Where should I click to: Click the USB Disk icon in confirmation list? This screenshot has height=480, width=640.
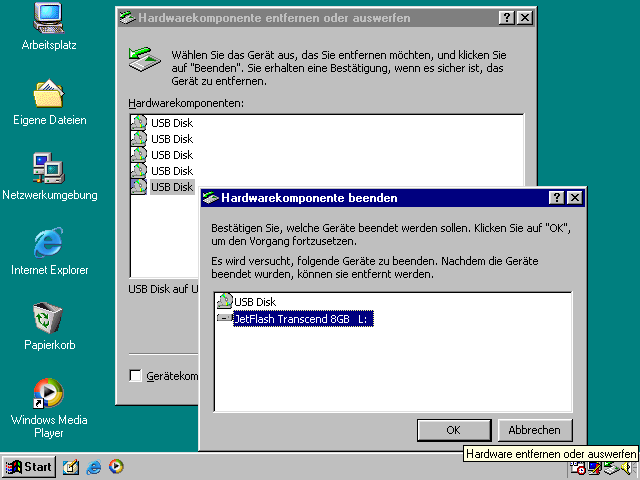pos(224,301)
